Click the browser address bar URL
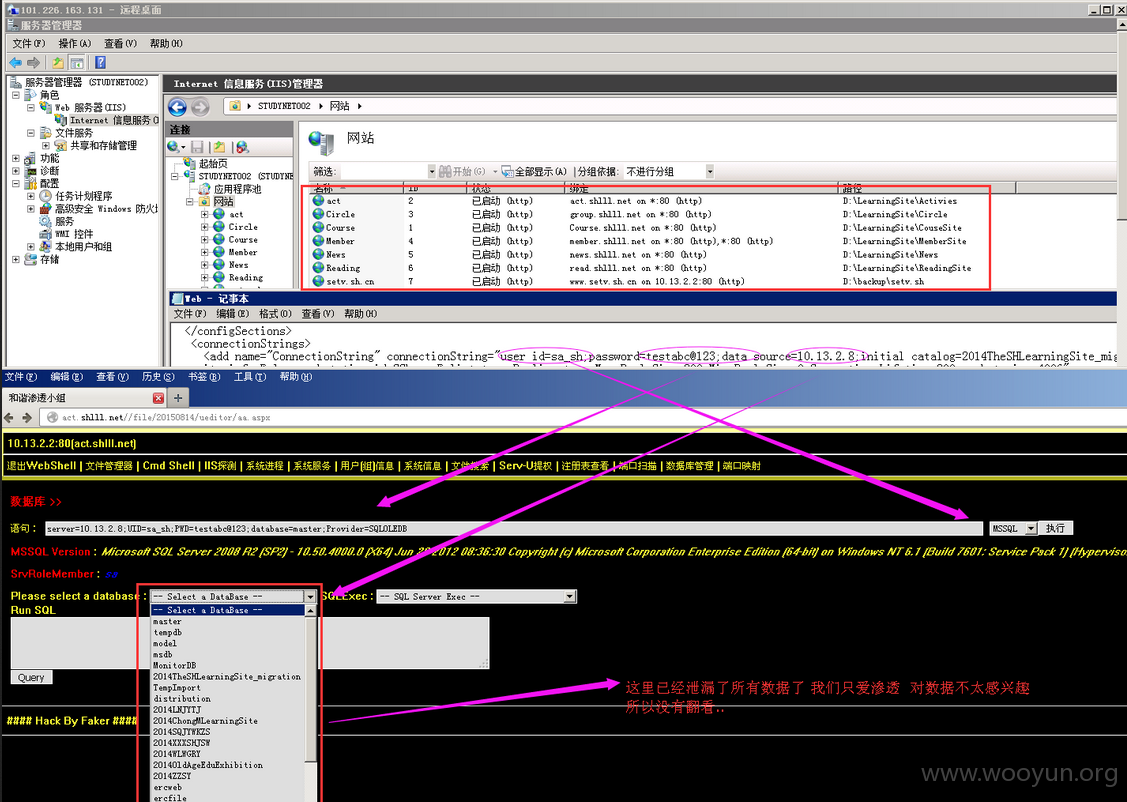The width and height of the screenshot is (1127, 802). pyautogui.click(x=166, y=418)
